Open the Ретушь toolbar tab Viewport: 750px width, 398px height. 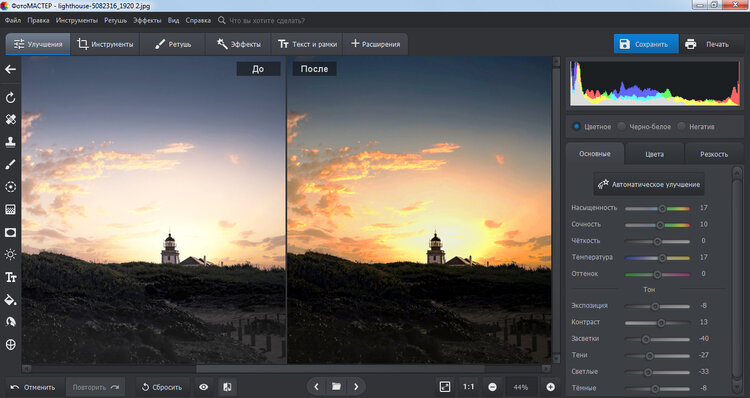(173, 44)
